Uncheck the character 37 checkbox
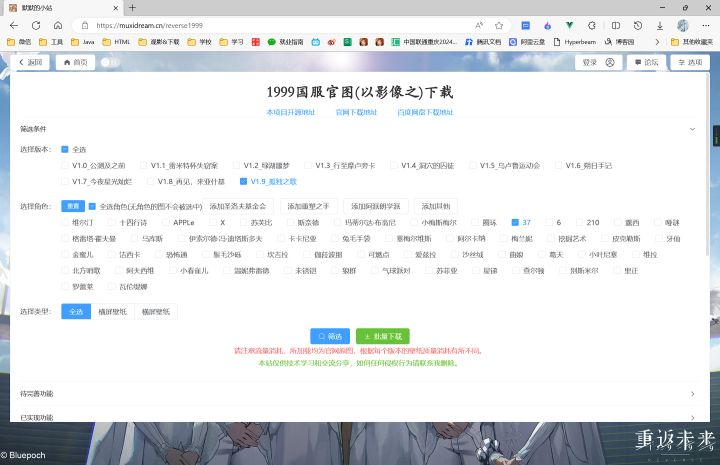Screen dimensions: 720x465 point(515,222)
